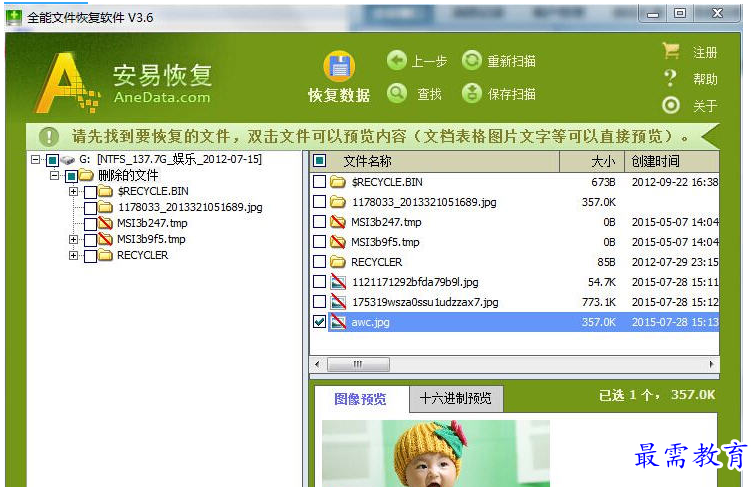Viewport: 756px width, 487px height.
Task: Switch to the 十六进制预览 tab
Action: tap(455, 399)
